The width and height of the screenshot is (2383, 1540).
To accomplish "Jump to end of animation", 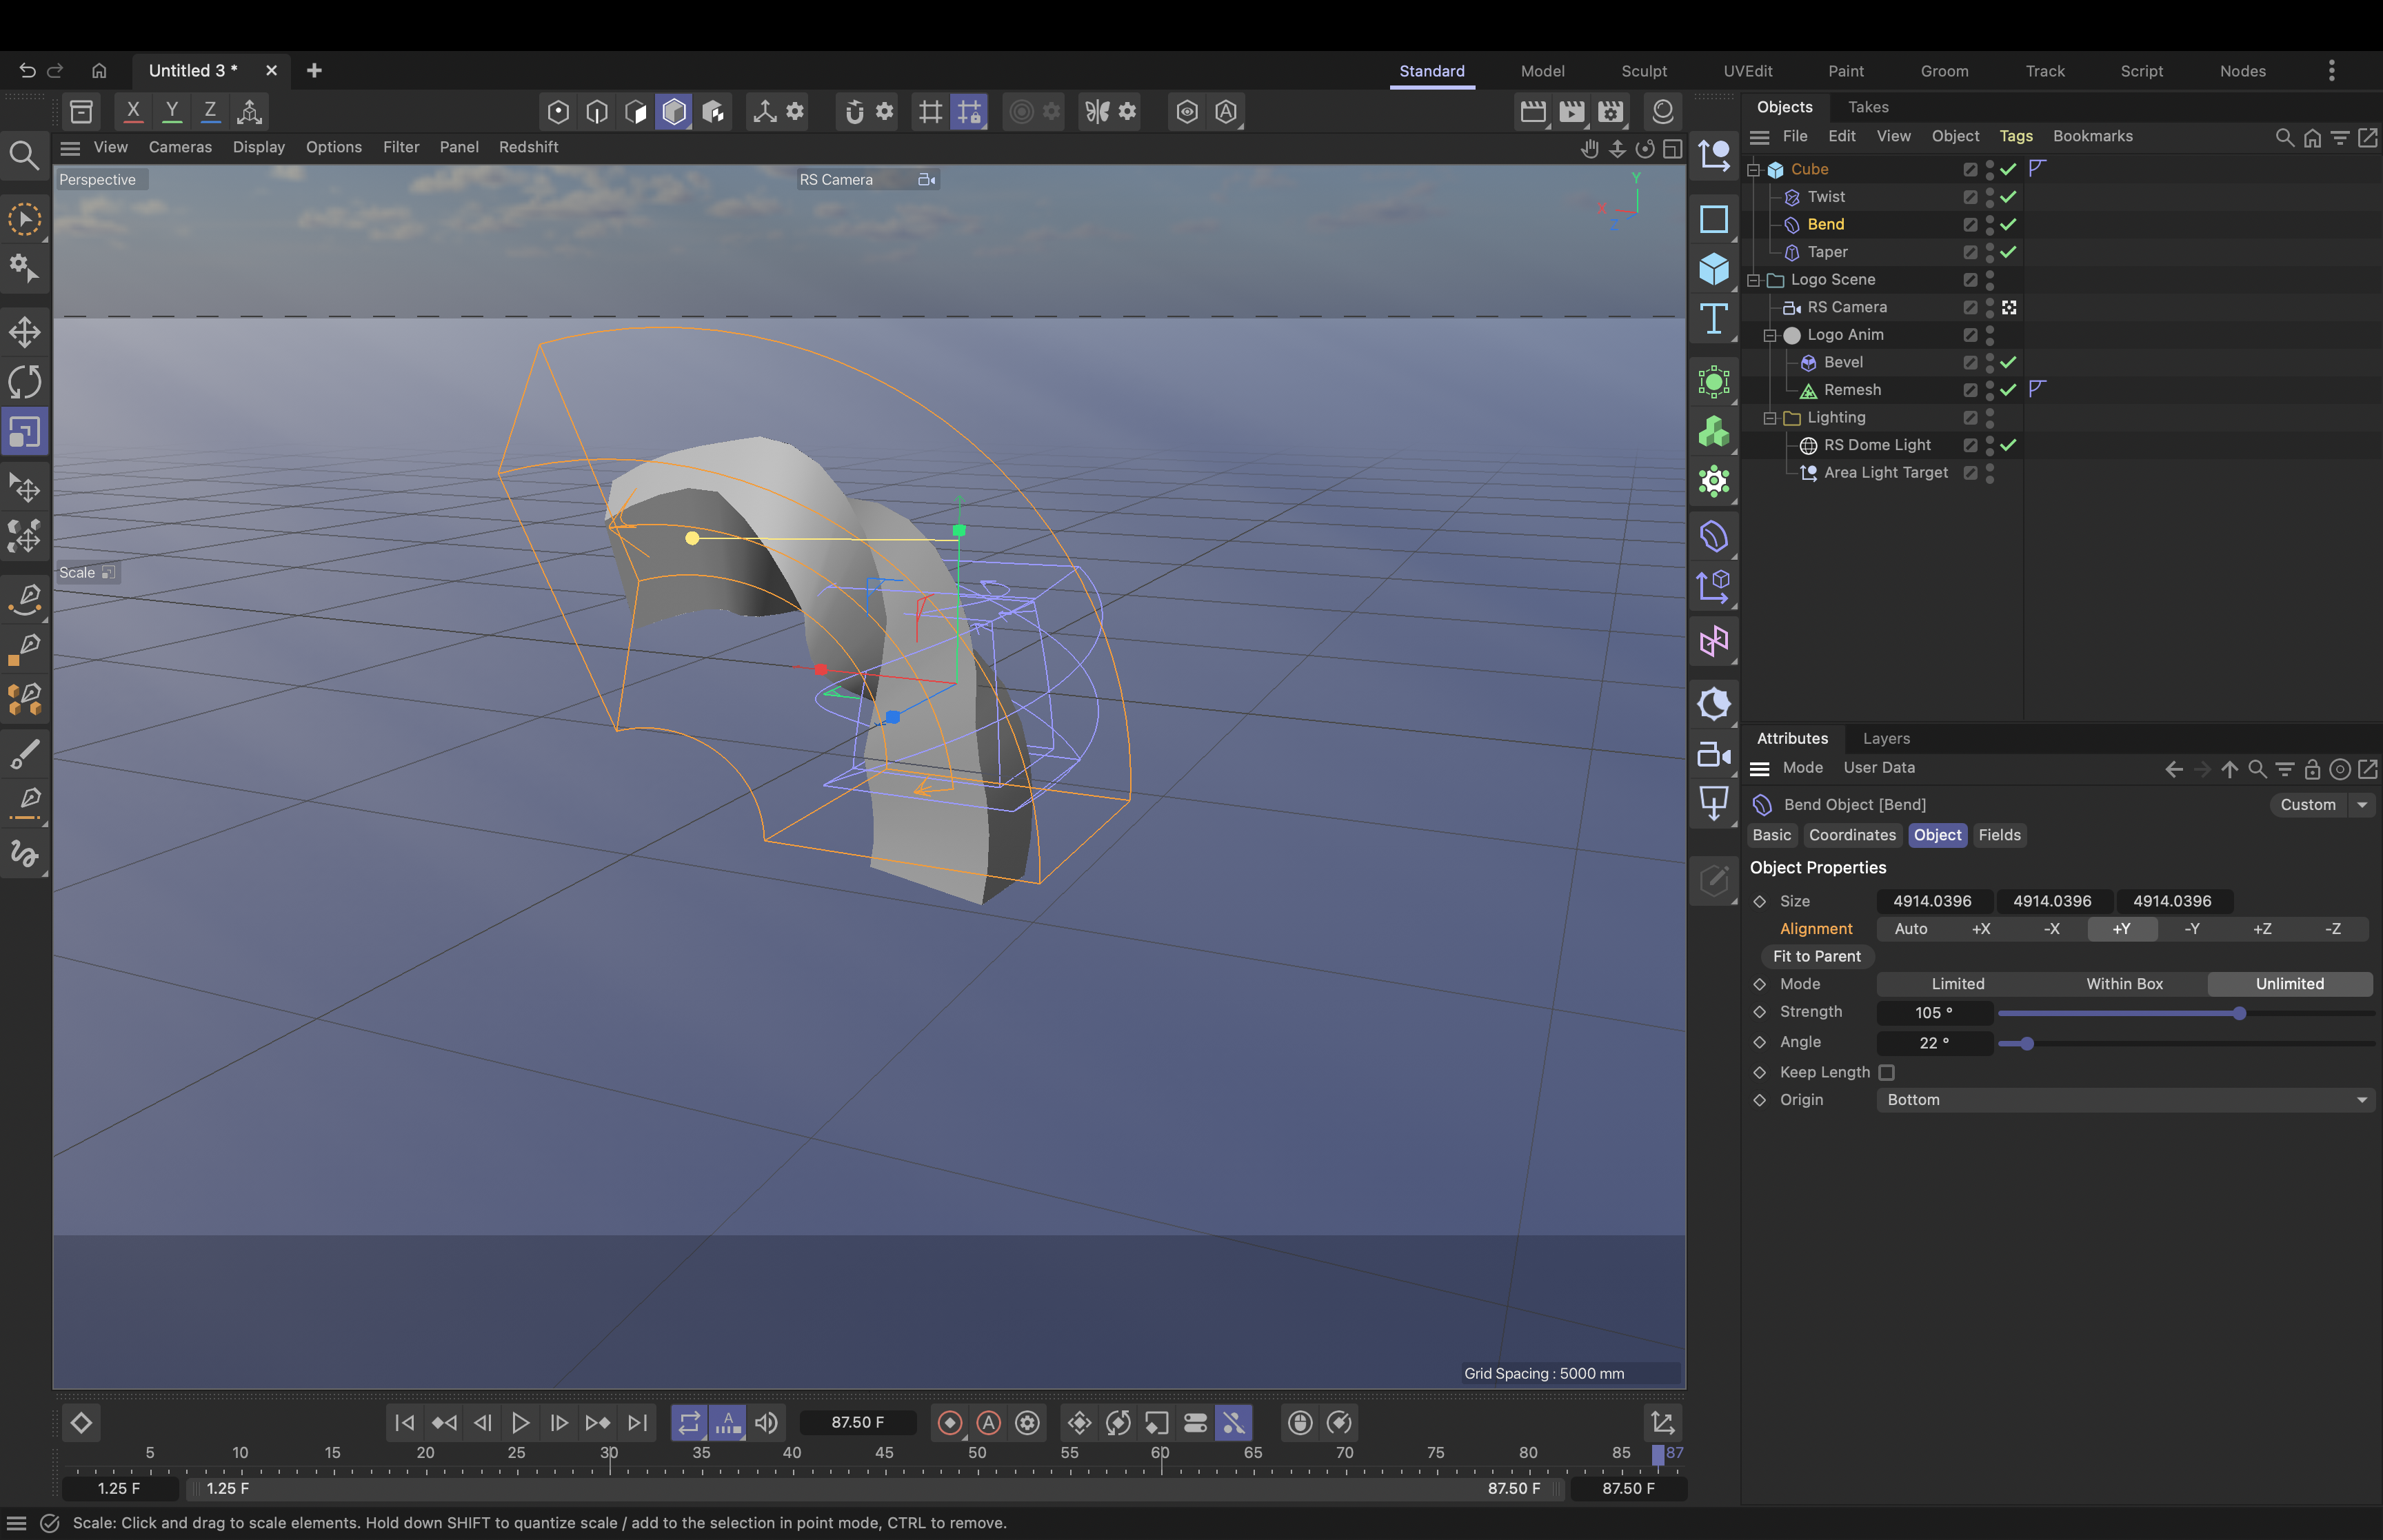I will [x=637, y=1422].
